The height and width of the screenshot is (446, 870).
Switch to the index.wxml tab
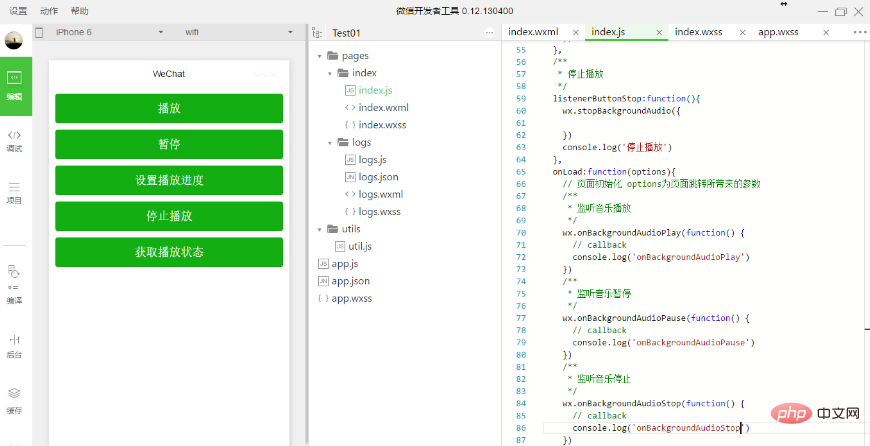point(533,32)
